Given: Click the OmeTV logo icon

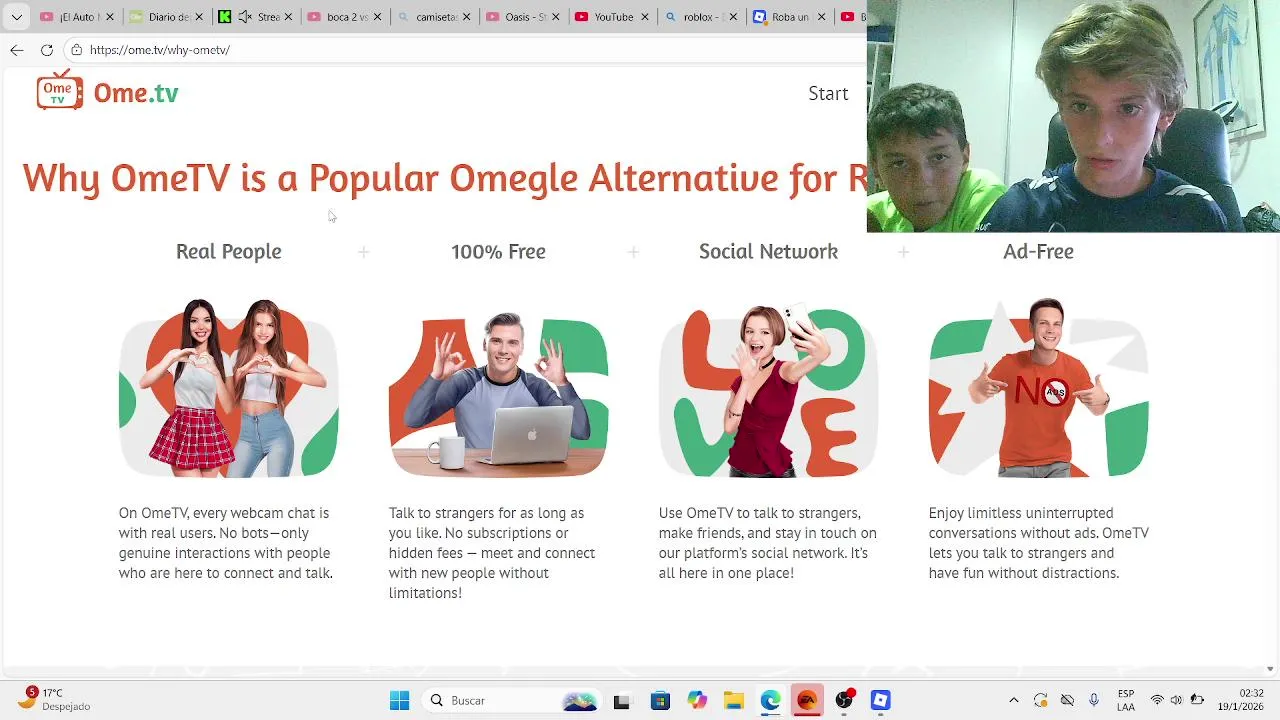Looking at the screenshot, I should pyautogui.click(x=59, y=90).
